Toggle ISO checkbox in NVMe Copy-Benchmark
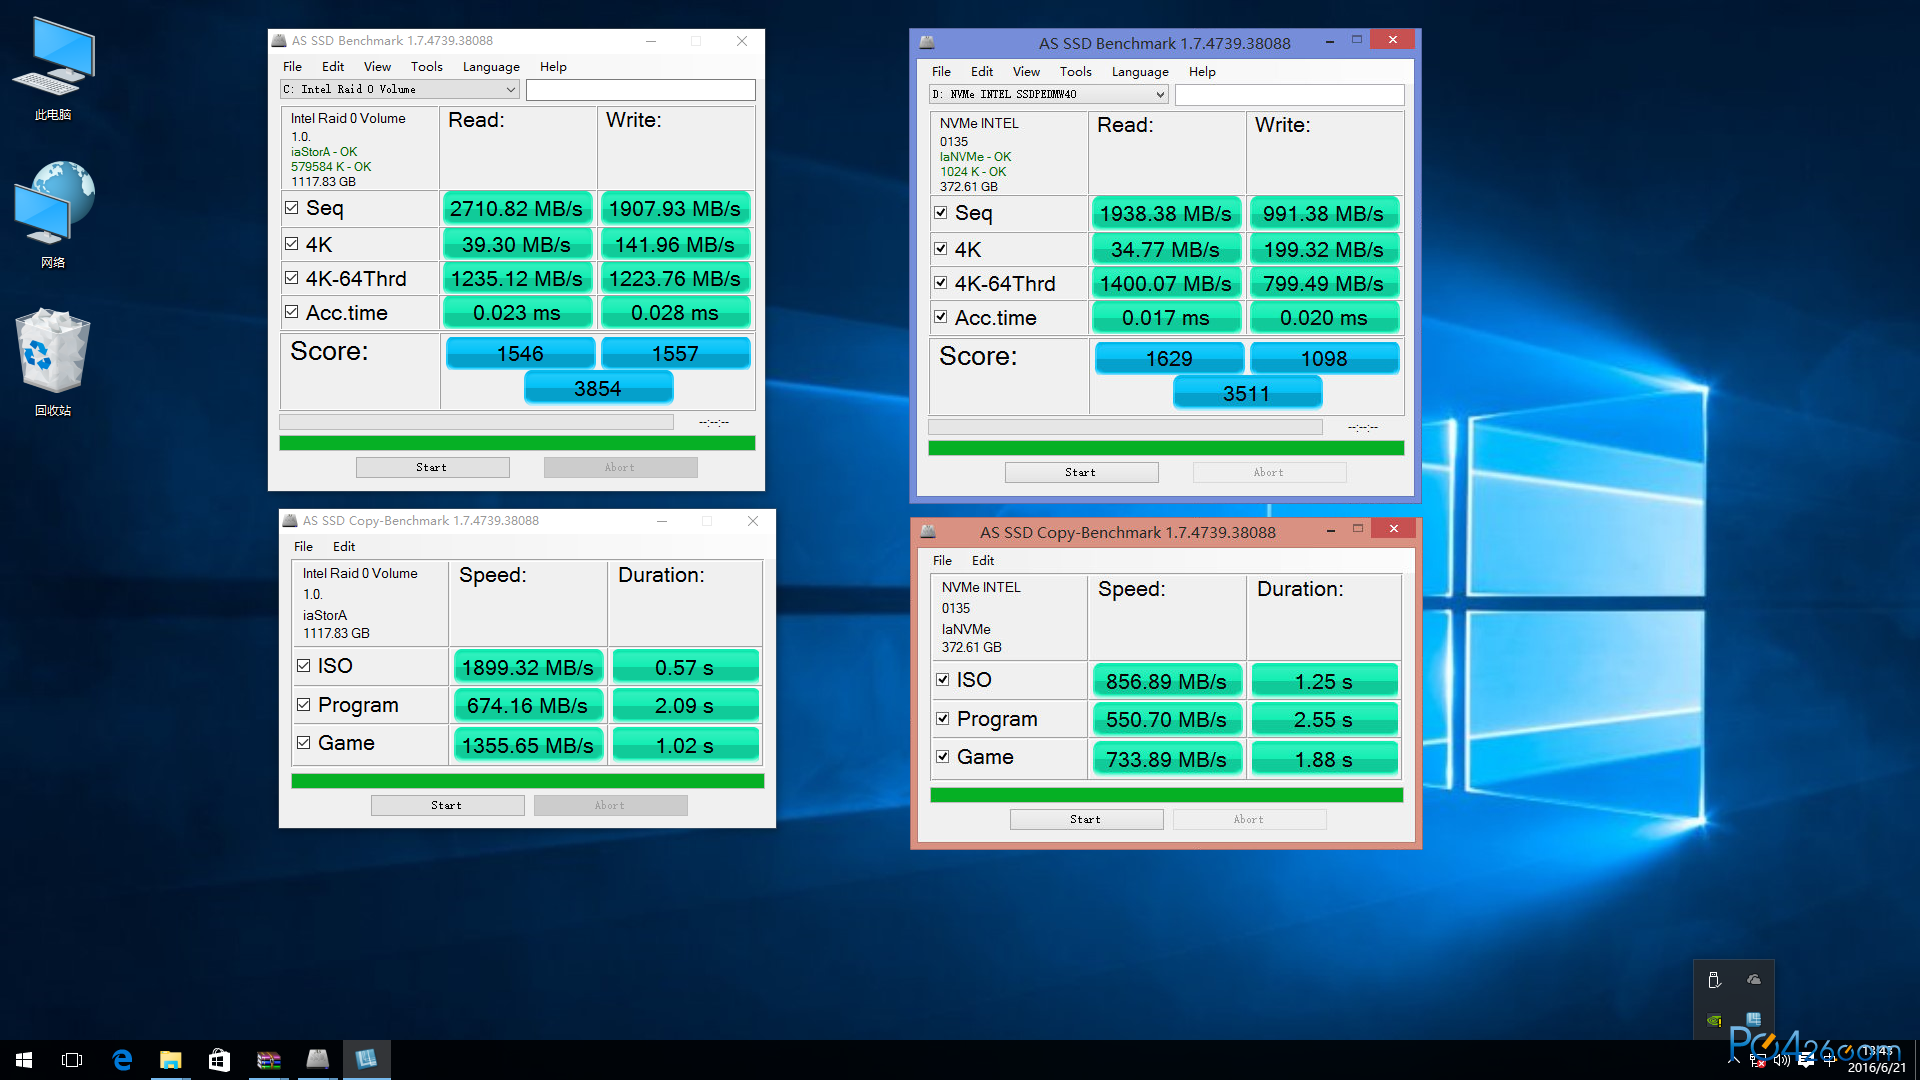The height and width of the screenshot is (1080, 1920). click(942, 680)
